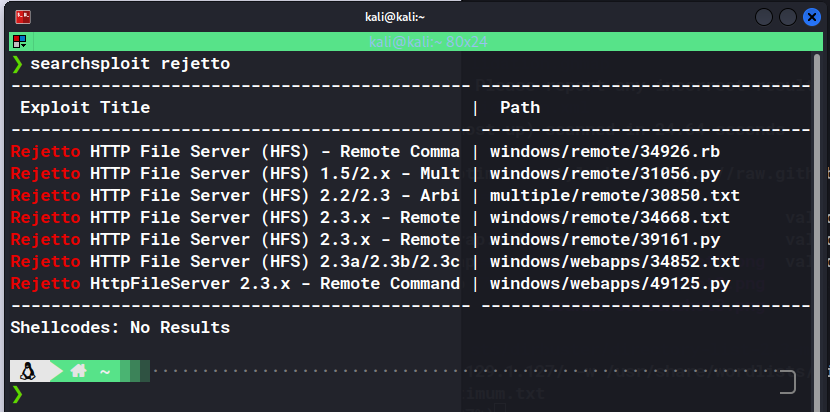Click the HFS 1.5/2.x exploit title

[x=236, y=174]
